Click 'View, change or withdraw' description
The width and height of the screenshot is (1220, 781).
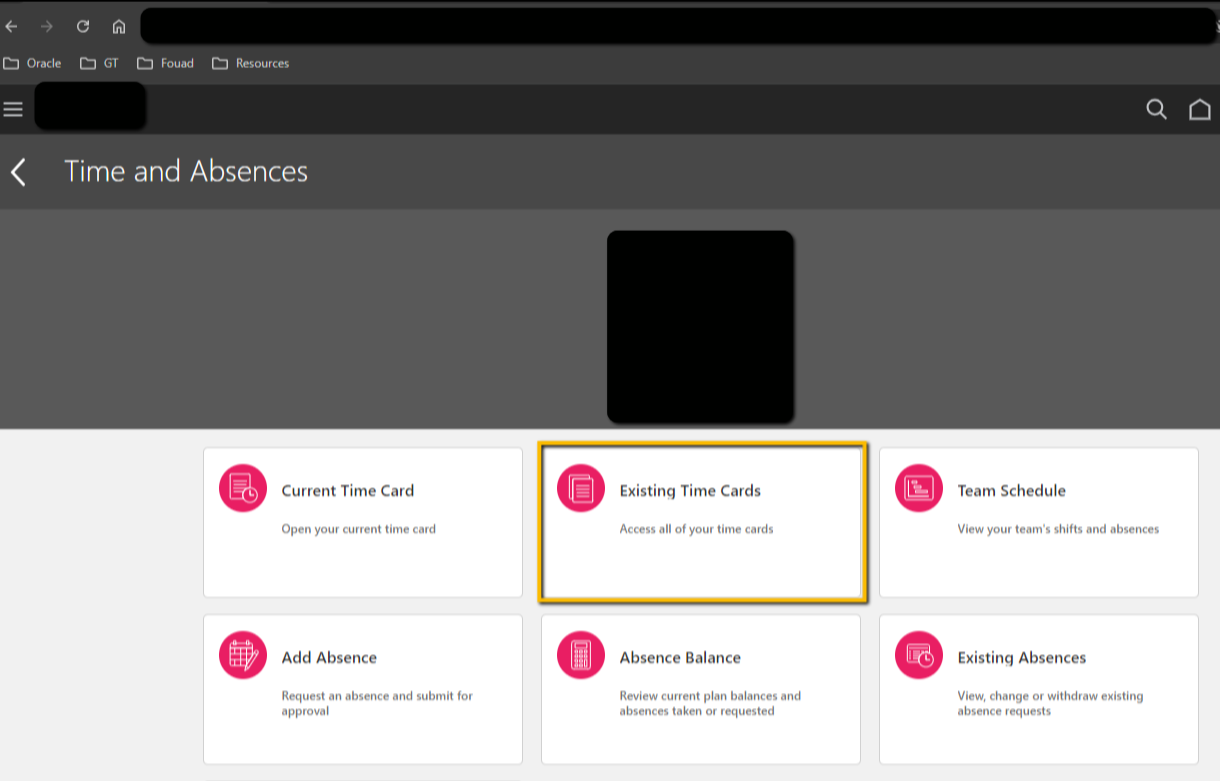coord(1050,703)
